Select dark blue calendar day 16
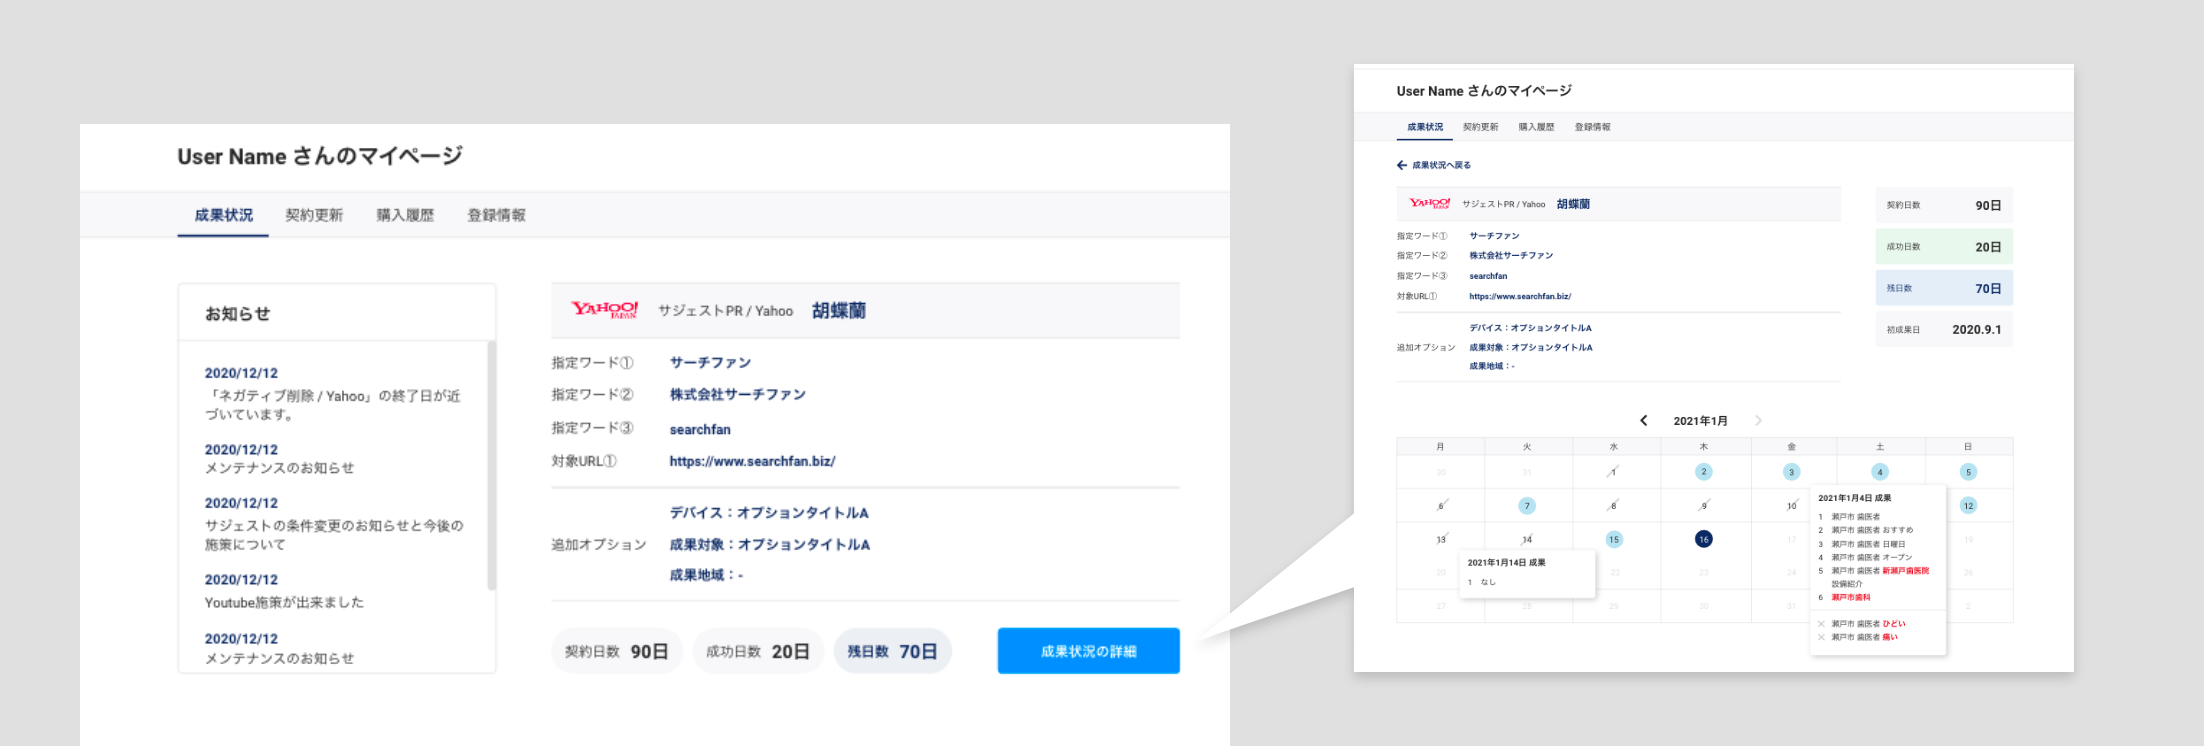Screen dimensions: 2204x746 (1704, 539)
